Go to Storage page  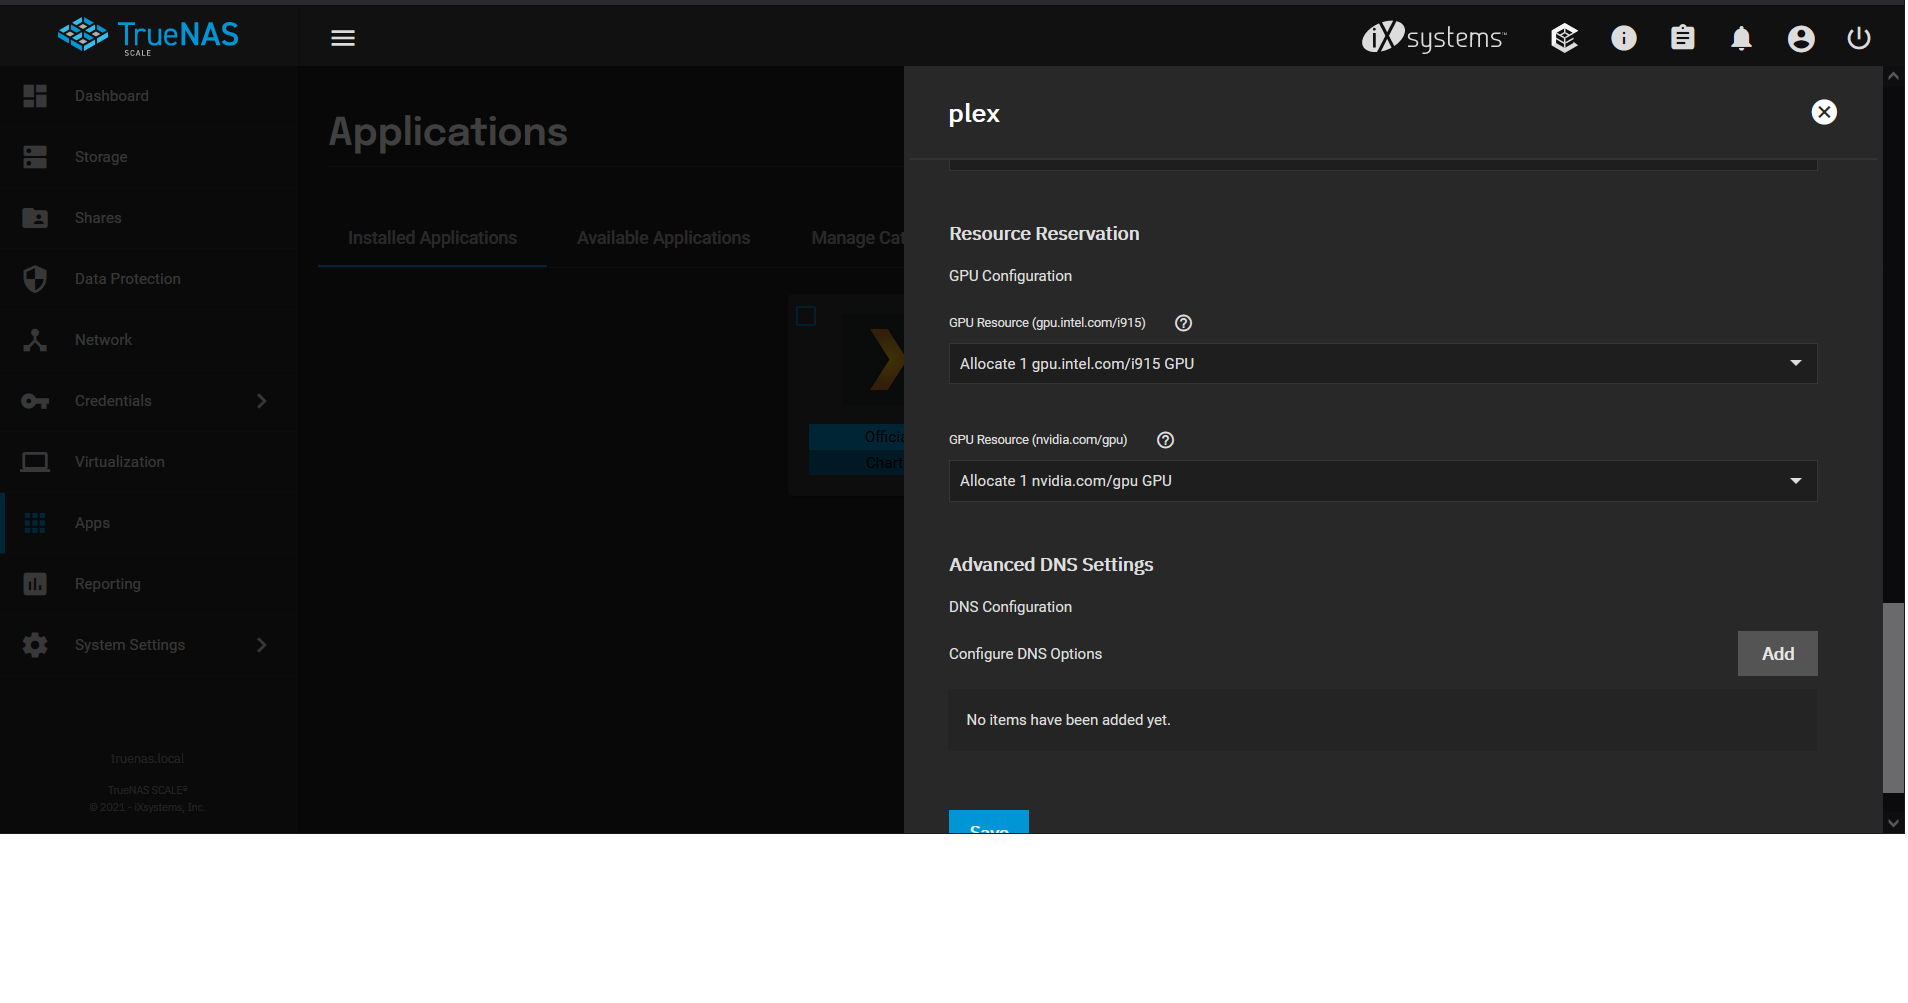coord(101,157)
